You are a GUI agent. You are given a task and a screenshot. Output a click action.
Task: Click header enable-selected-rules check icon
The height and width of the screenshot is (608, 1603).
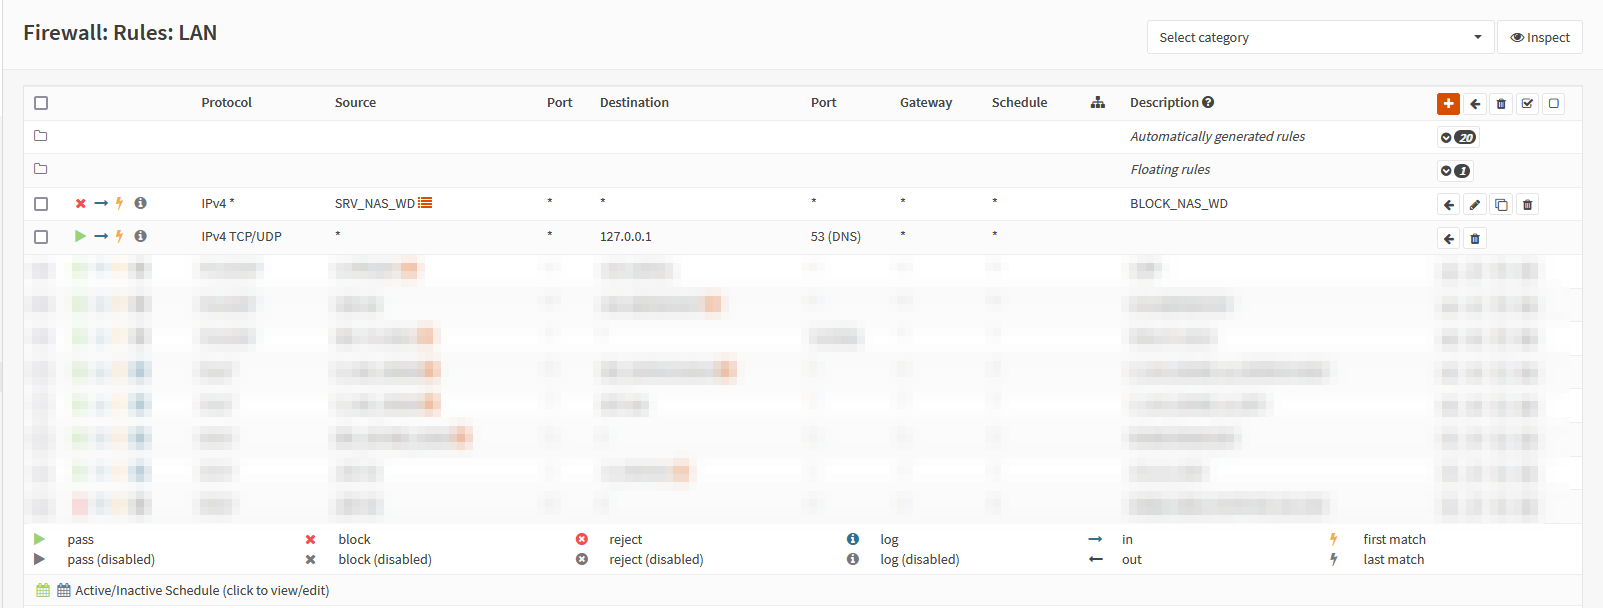tap(1527, 104)
